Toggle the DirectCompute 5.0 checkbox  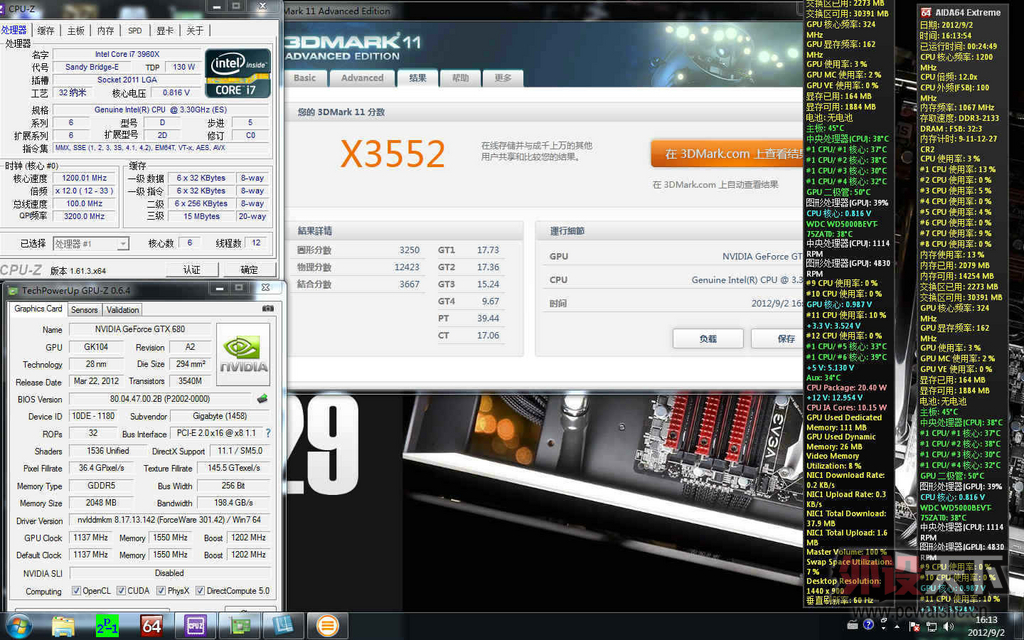(x=200, y=590)
